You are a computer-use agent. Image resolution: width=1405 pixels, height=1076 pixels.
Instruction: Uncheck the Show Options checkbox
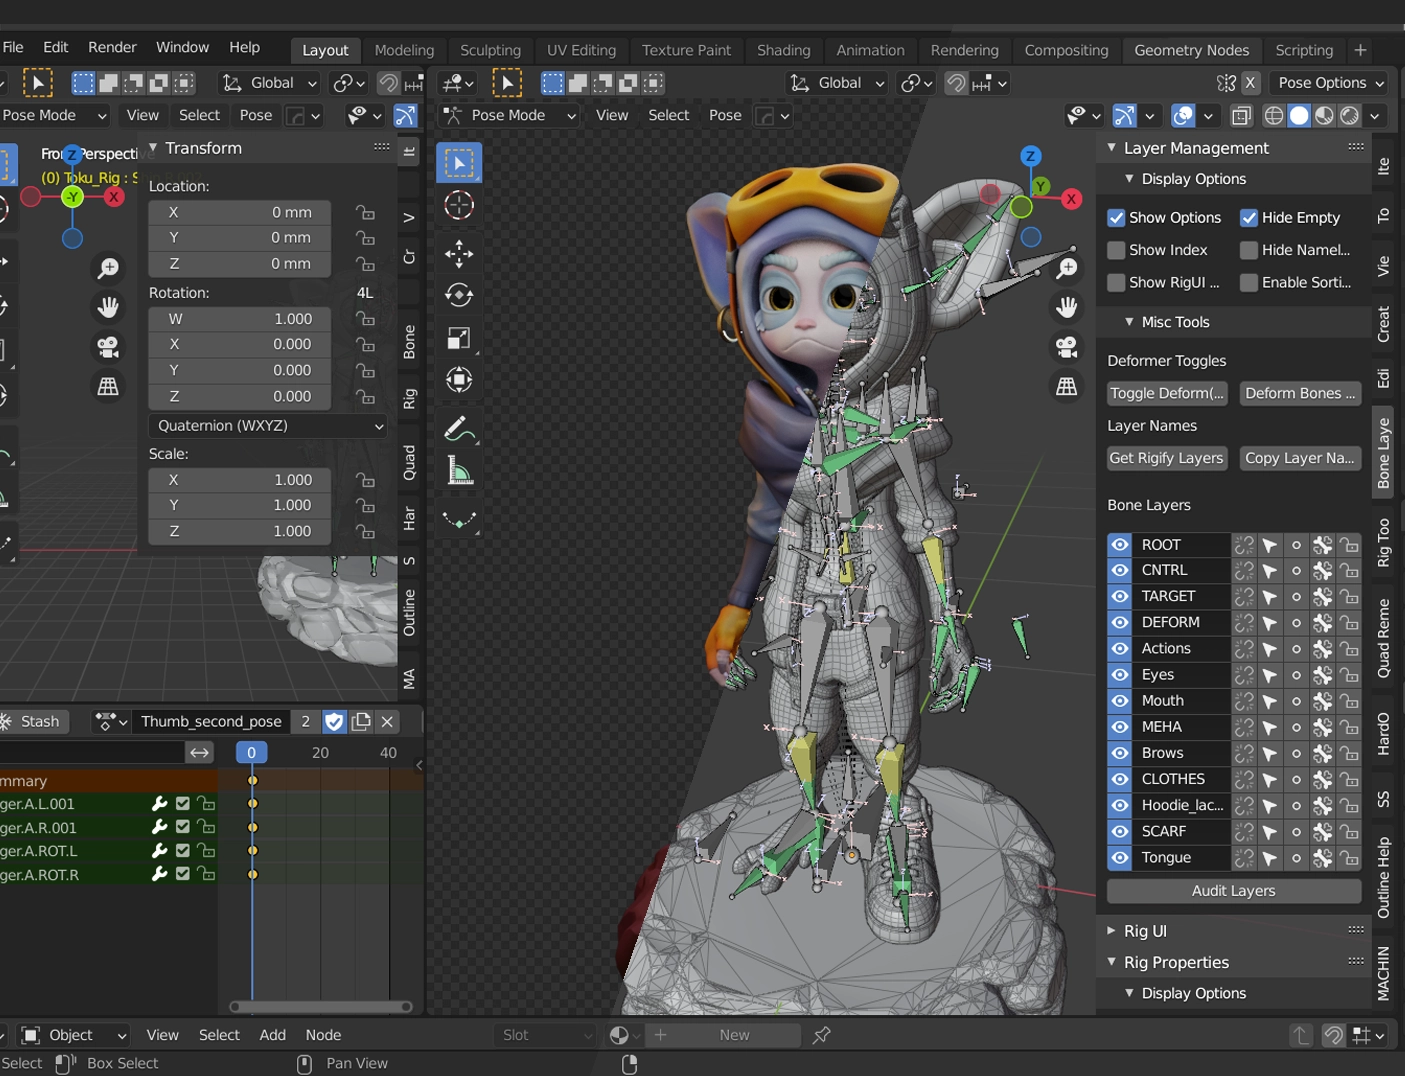[x=1117, y=218]
